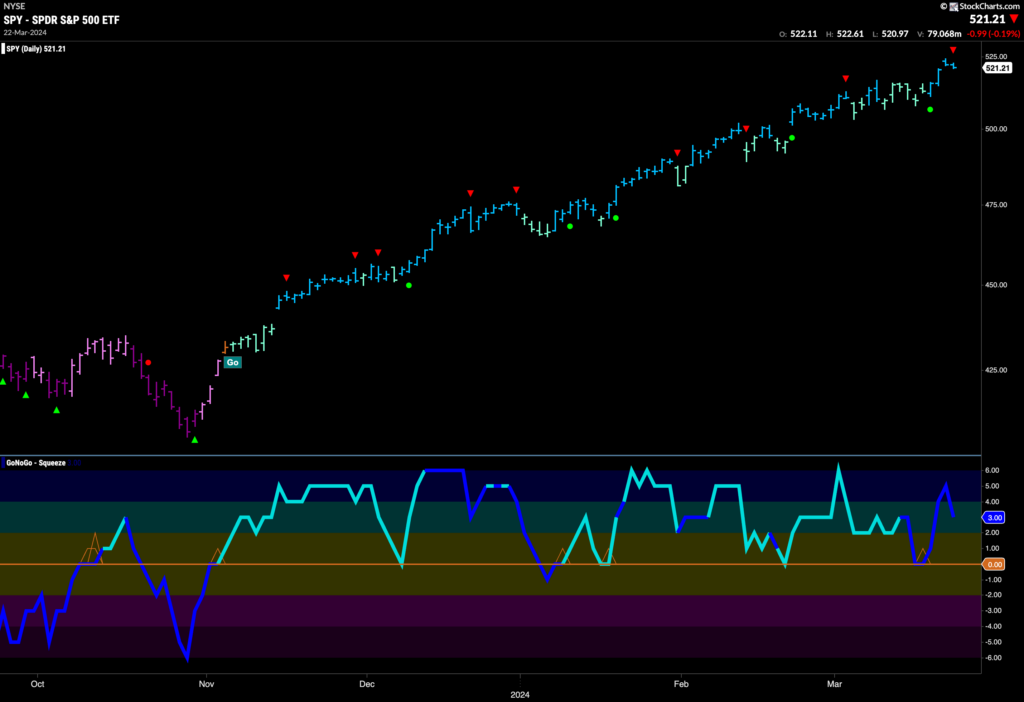The image size is (1024, 702).
Task: Click the green dot below the mid-March bars
Action: (x=930, y=110)
